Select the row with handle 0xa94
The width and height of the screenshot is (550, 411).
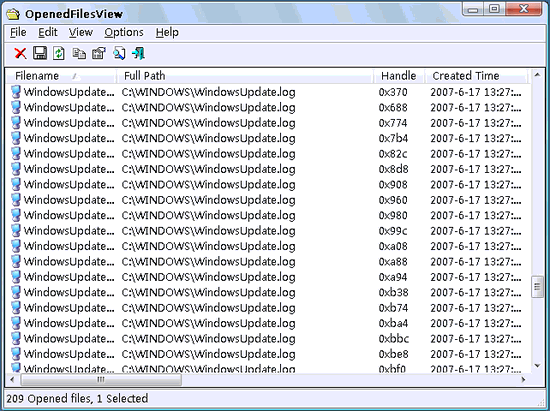click(269, 277)
